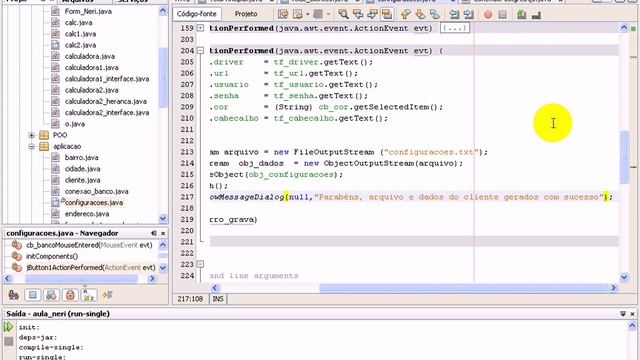
Task: Navigator horizontal scrollbar left arrow
Action: pos(8,279)
